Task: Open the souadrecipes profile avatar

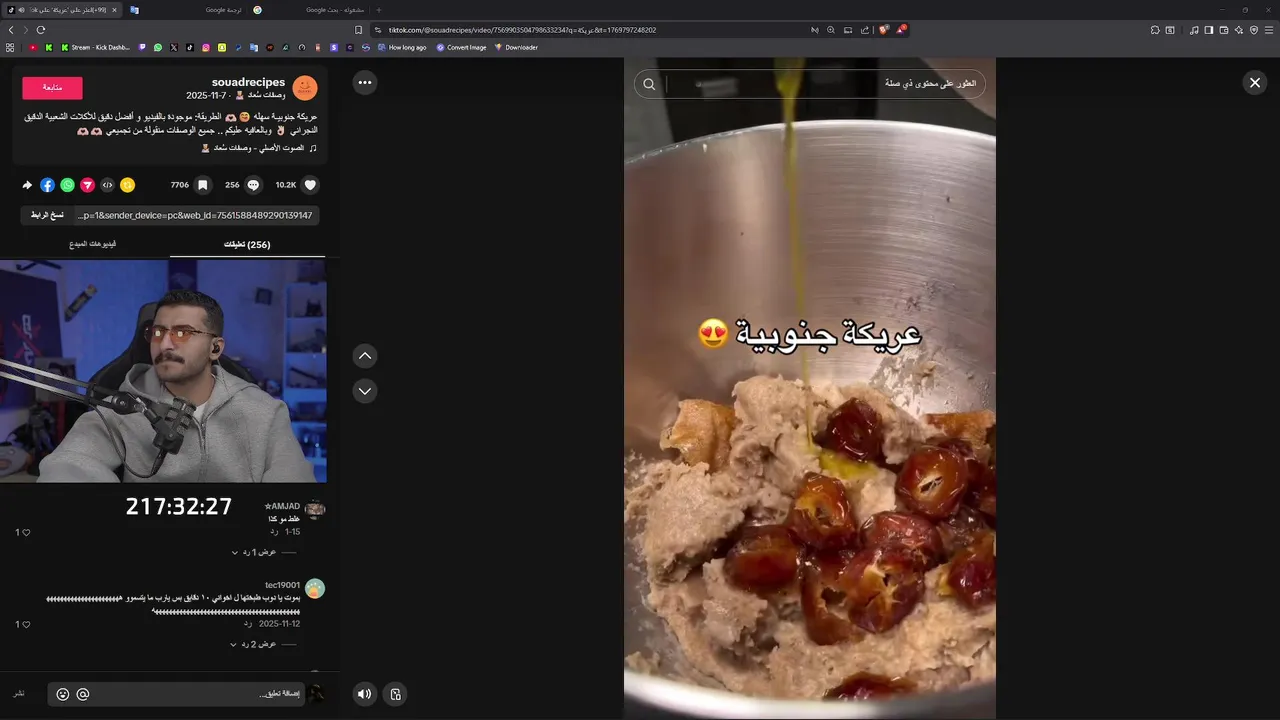Action: pyautogui.click(x=305, y=88)
